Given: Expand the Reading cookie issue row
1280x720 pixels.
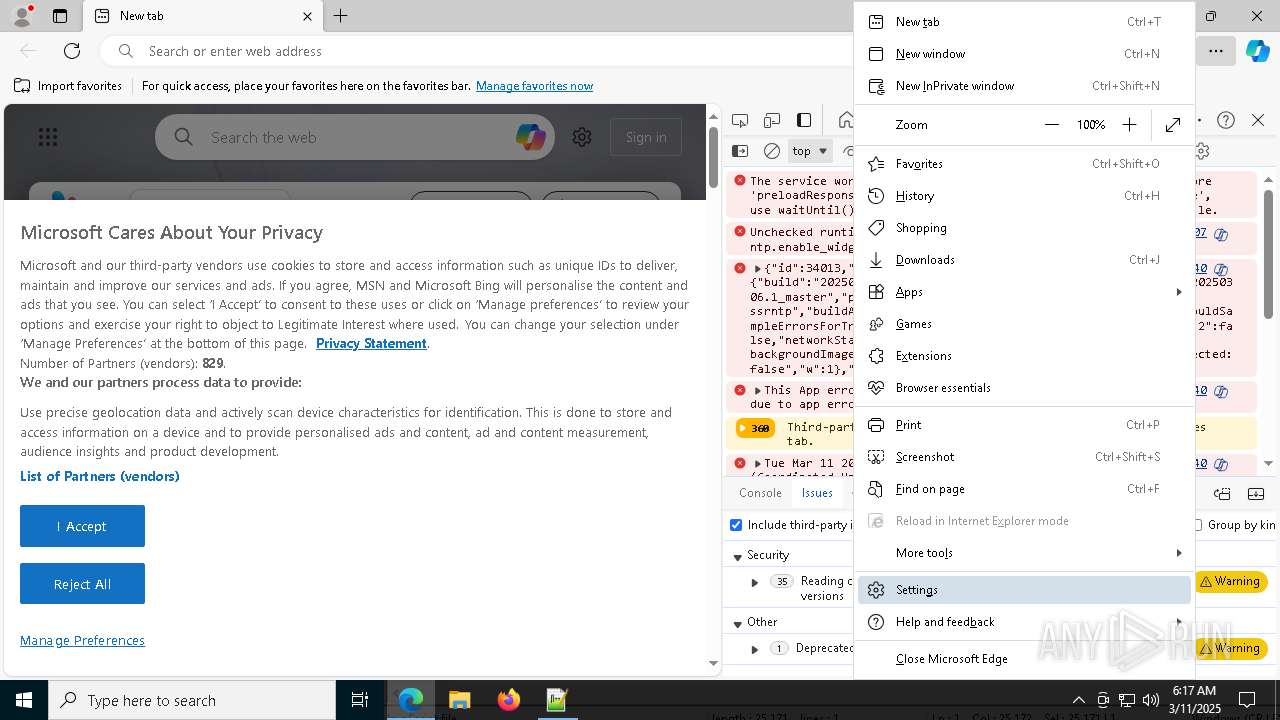Looking at the screenshot, I should pos(755,582).
